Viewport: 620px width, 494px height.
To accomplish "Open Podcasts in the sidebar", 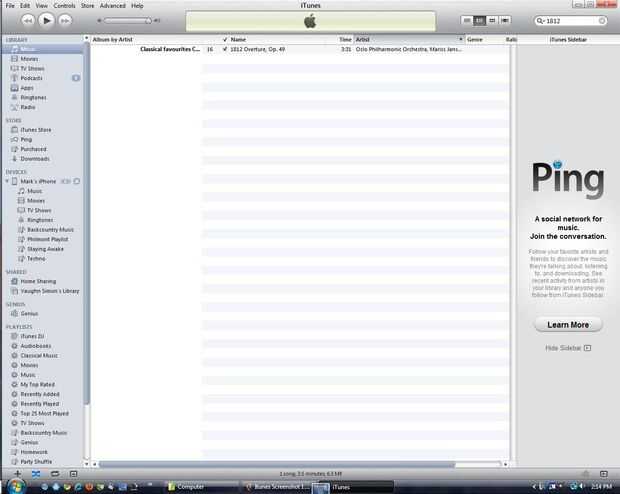I will (x=31, y=78).
